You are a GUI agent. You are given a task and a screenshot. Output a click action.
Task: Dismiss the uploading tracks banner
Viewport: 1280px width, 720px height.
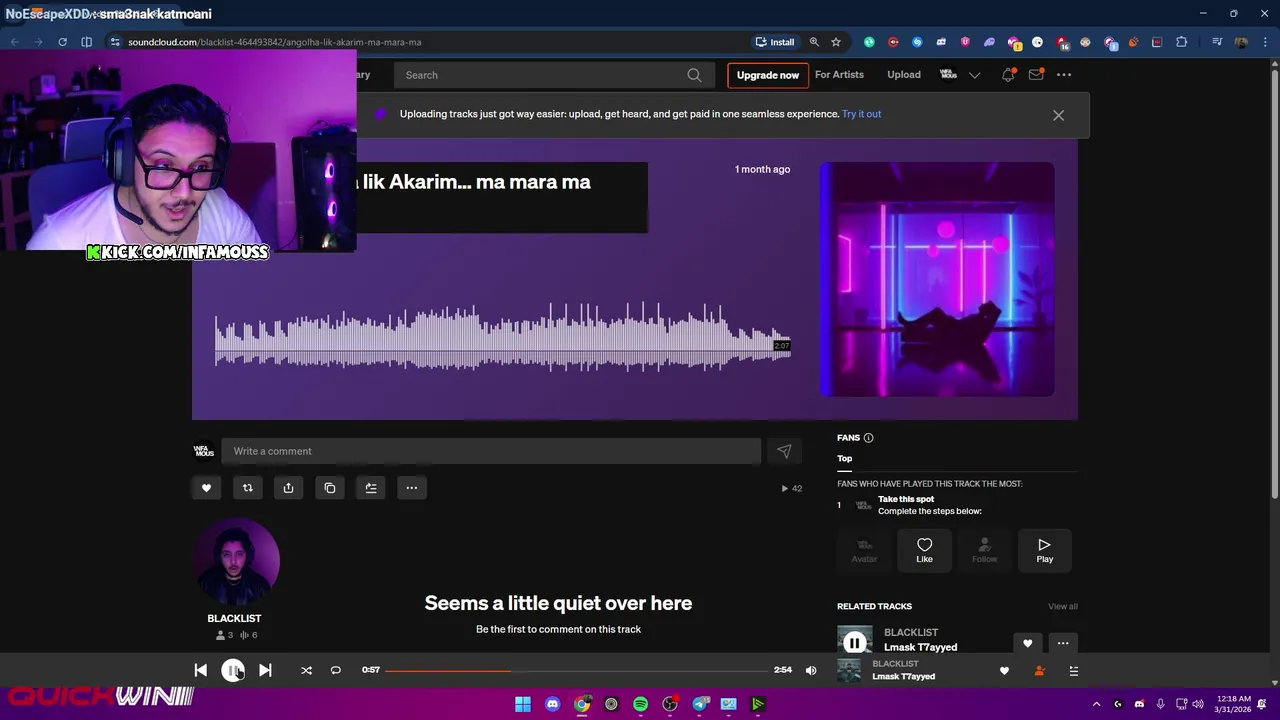point(1058,115)
